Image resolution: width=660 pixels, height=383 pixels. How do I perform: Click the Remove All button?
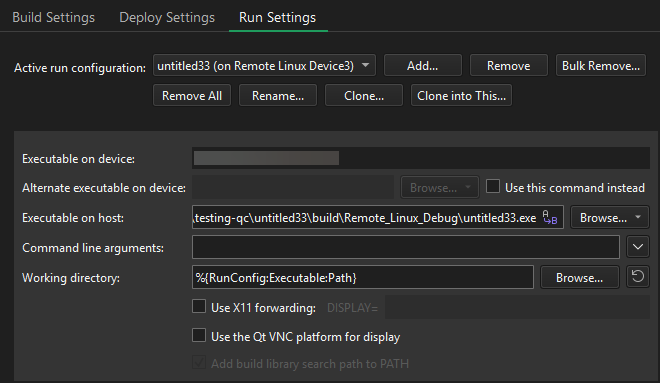coord(192,96)
